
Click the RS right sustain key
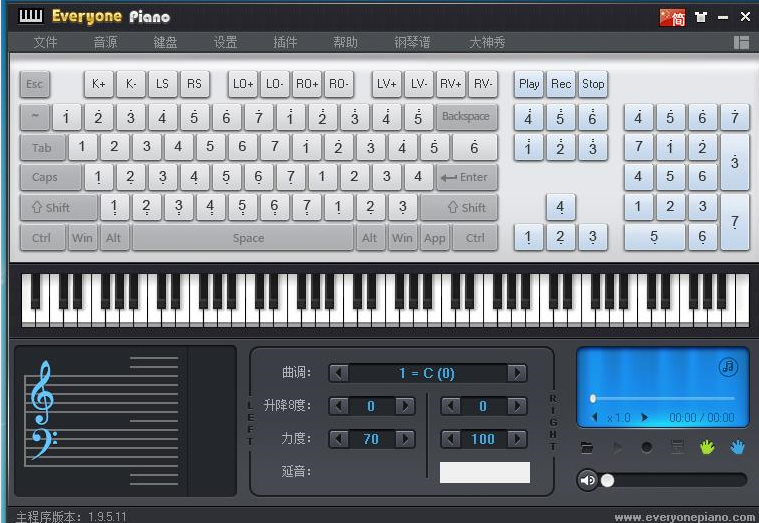pyautogui.click(x=194, y=84)
